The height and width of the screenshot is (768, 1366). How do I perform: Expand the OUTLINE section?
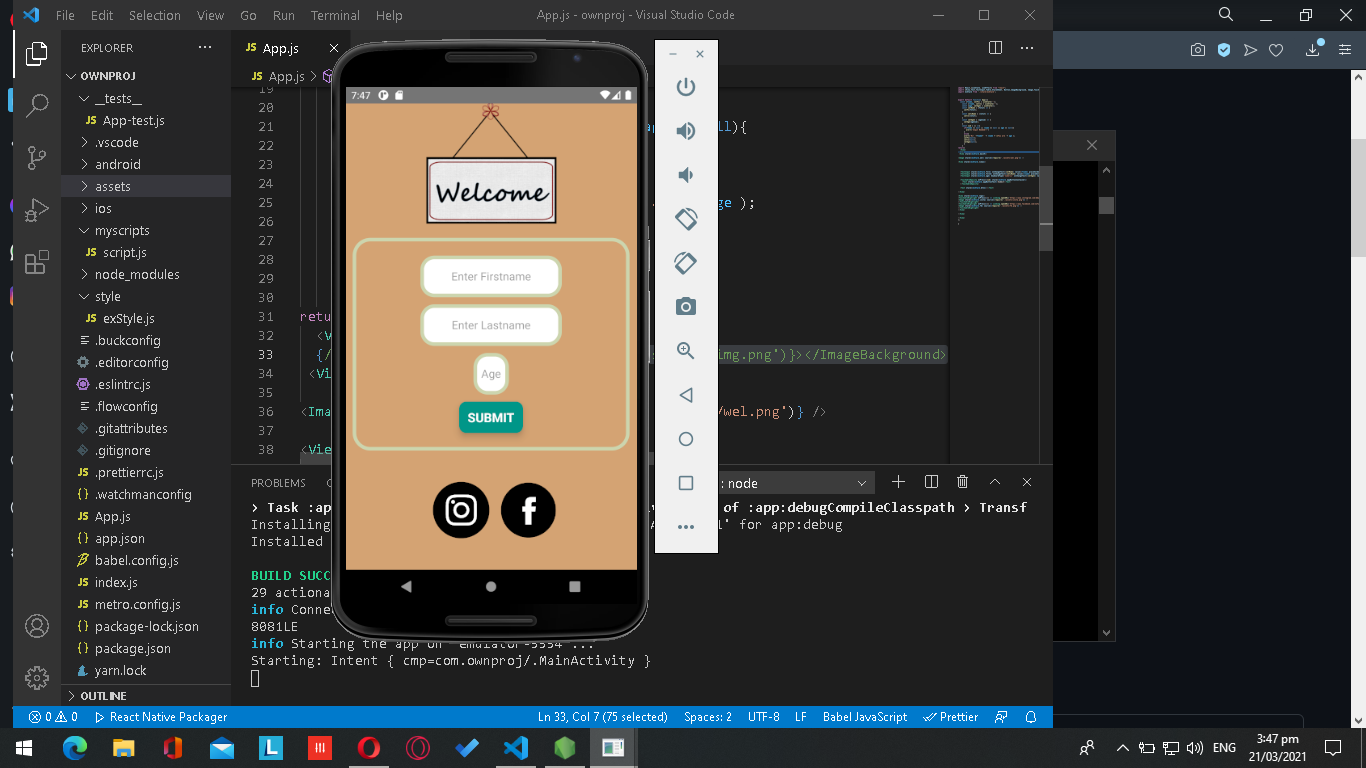pos(103,696)
